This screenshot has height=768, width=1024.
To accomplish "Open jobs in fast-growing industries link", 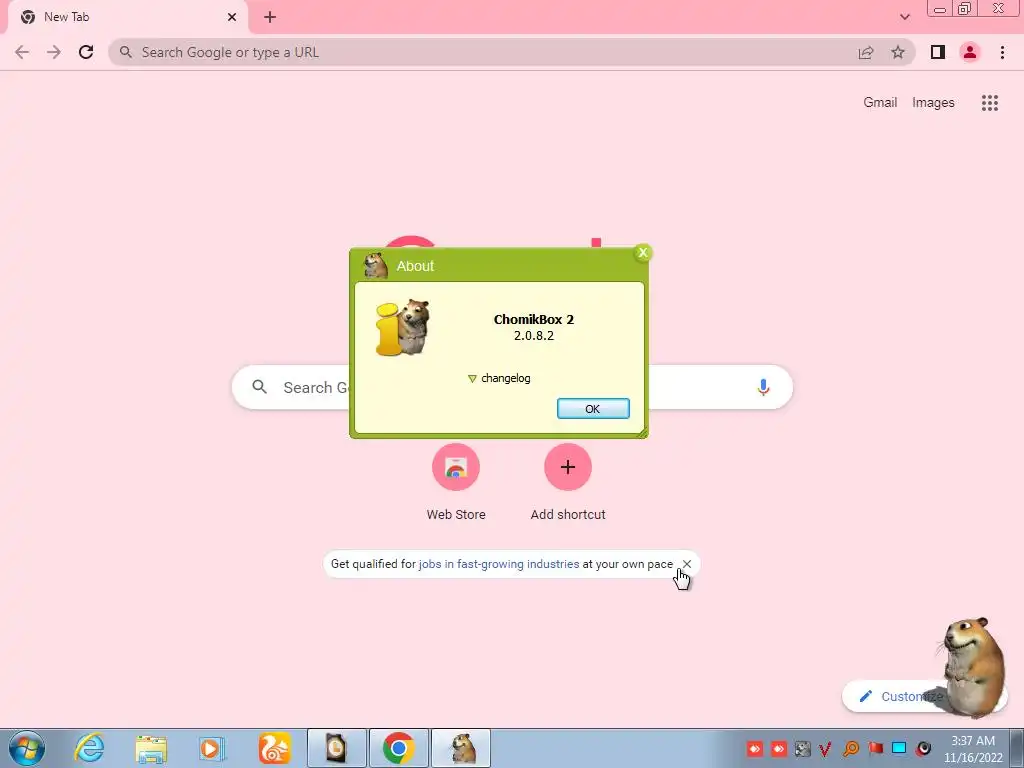I will (x=499, y=564).
